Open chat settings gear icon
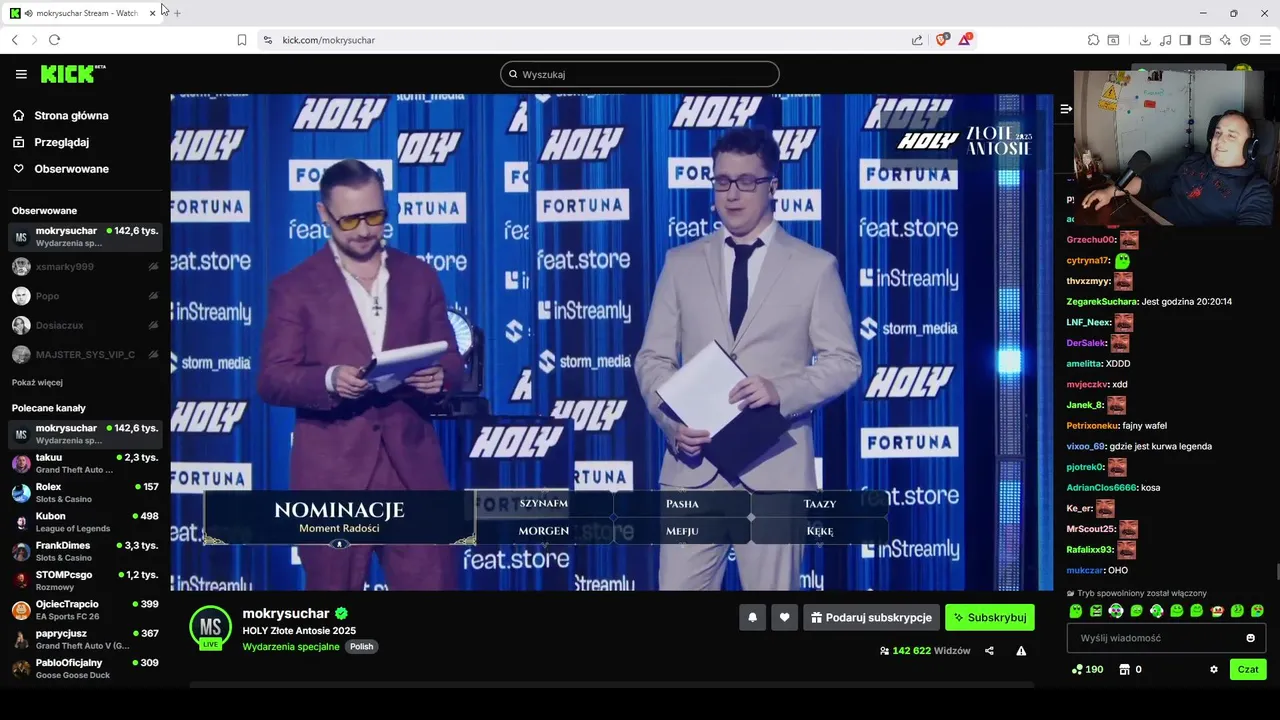This screenshot has width=1280, height=720. point(1214,669)
